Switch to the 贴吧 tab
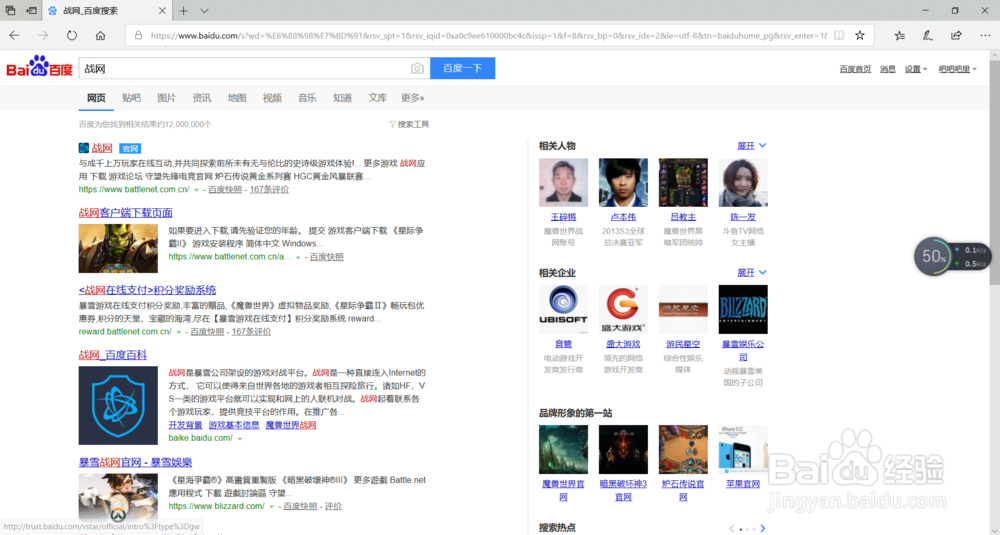 click(131, 98)
